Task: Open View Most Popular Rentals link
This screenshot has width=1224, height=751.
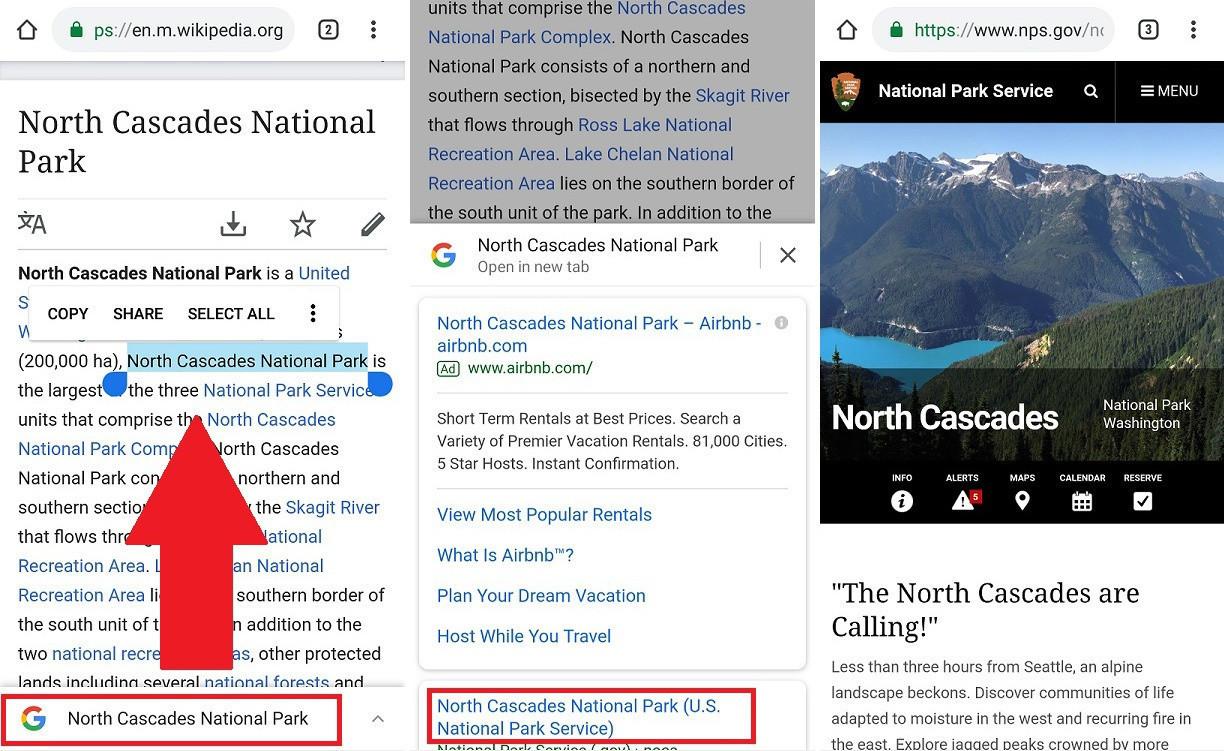Action: pos(544,515)
